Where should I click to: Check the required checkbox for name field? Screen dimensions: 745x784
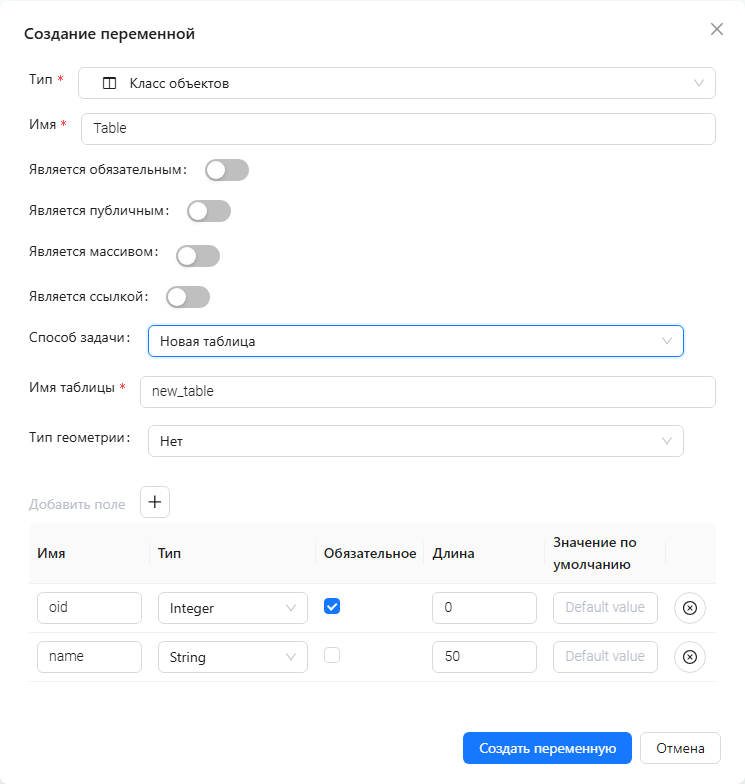333,656
